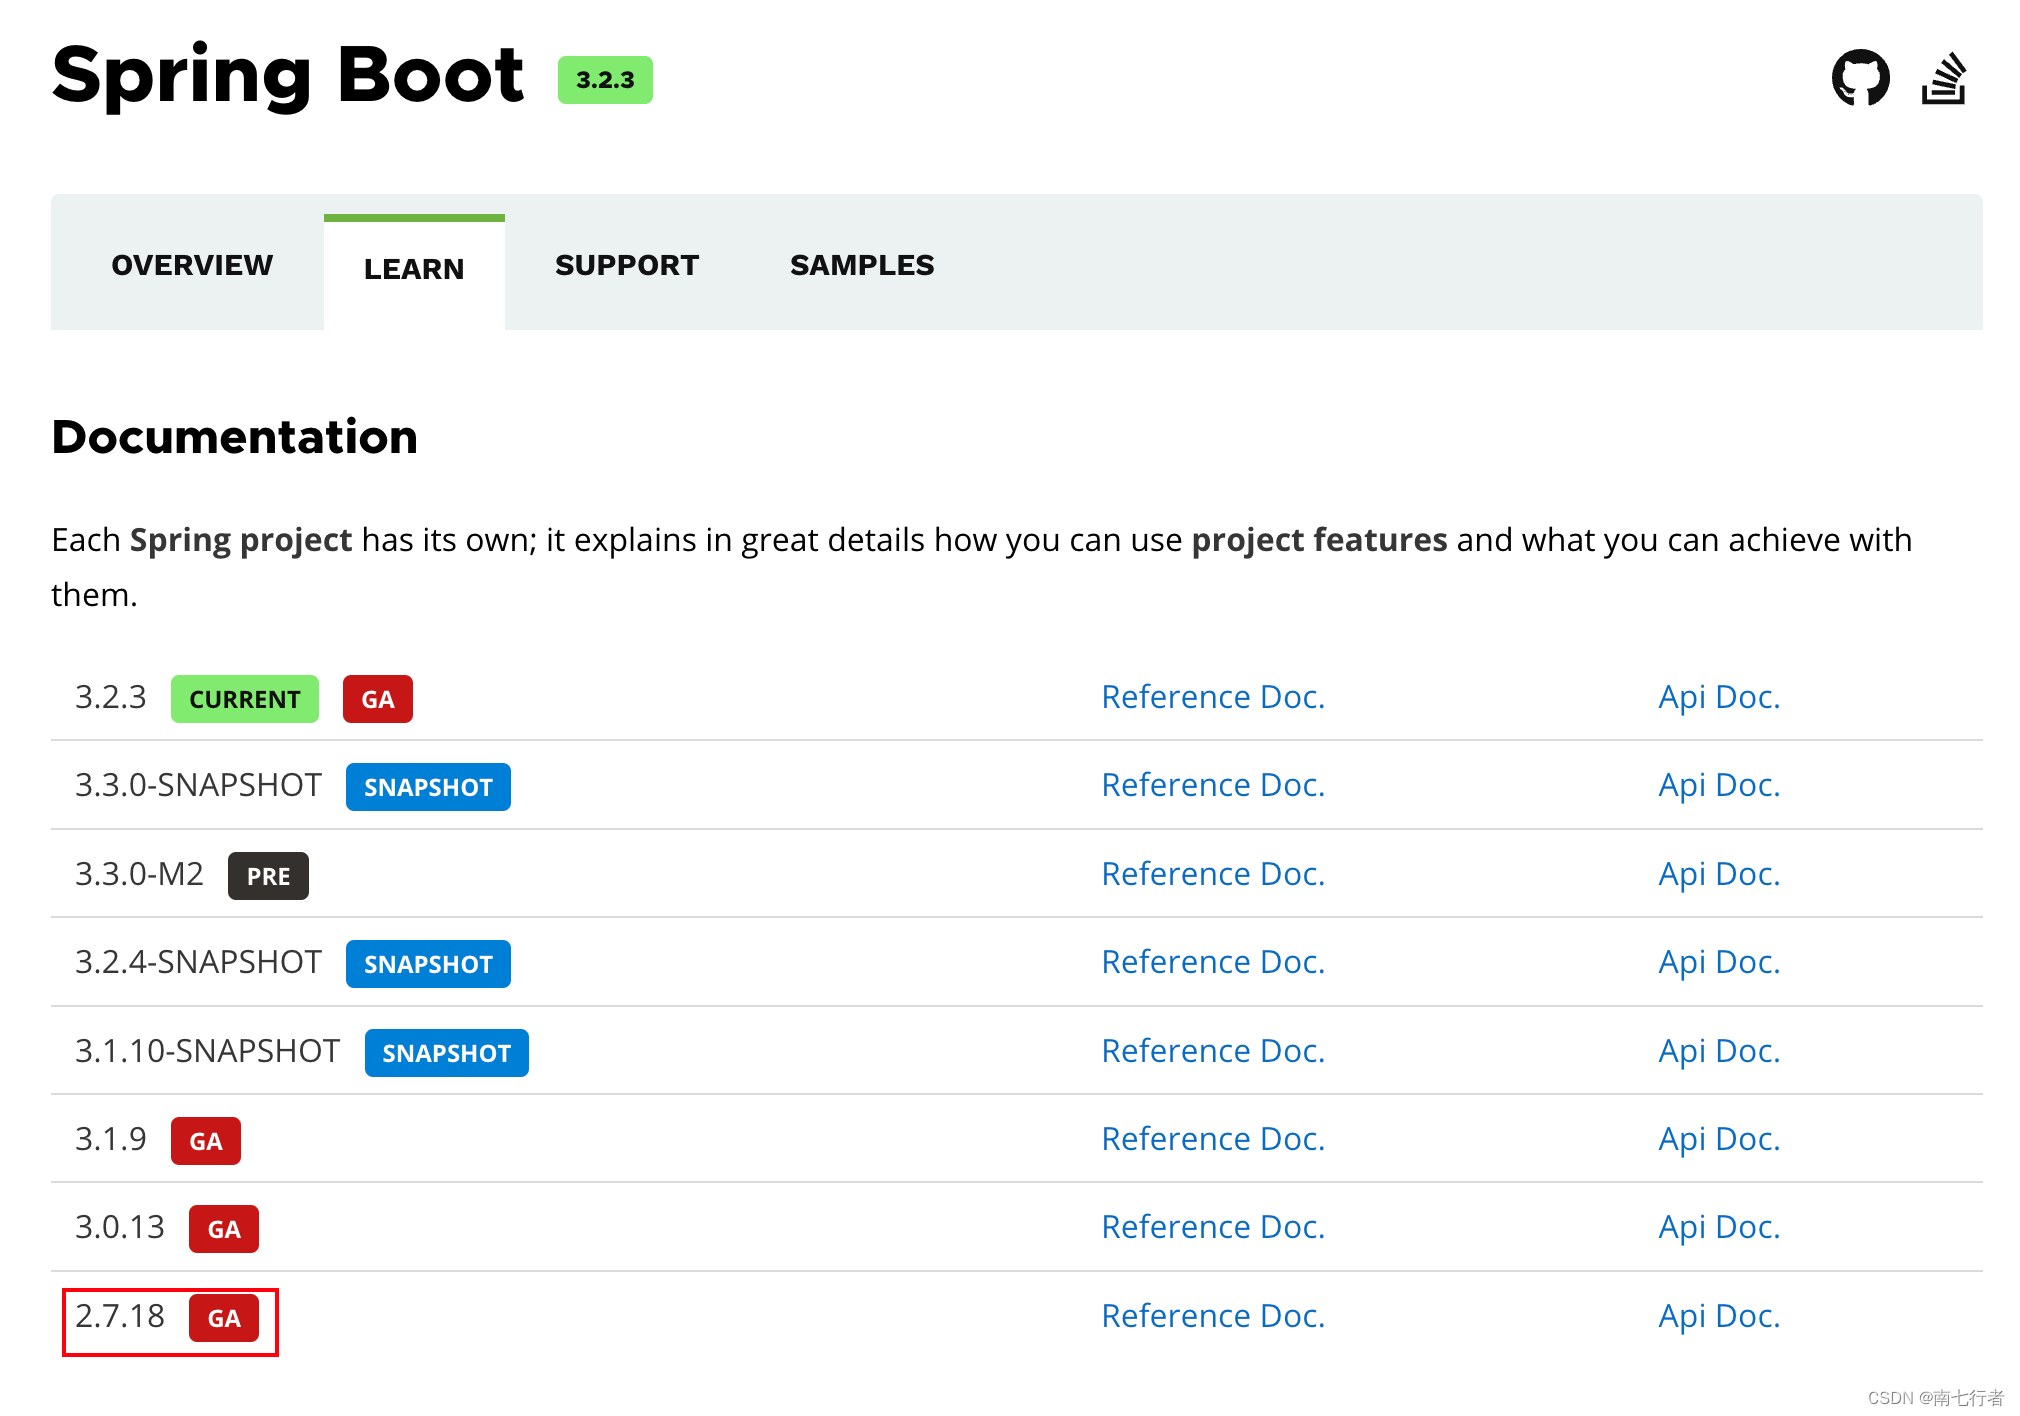The height and width of the screenshot is (1416, 2020).
Task: Click version text 3.1.9
Action: [x=111, y=1139]
